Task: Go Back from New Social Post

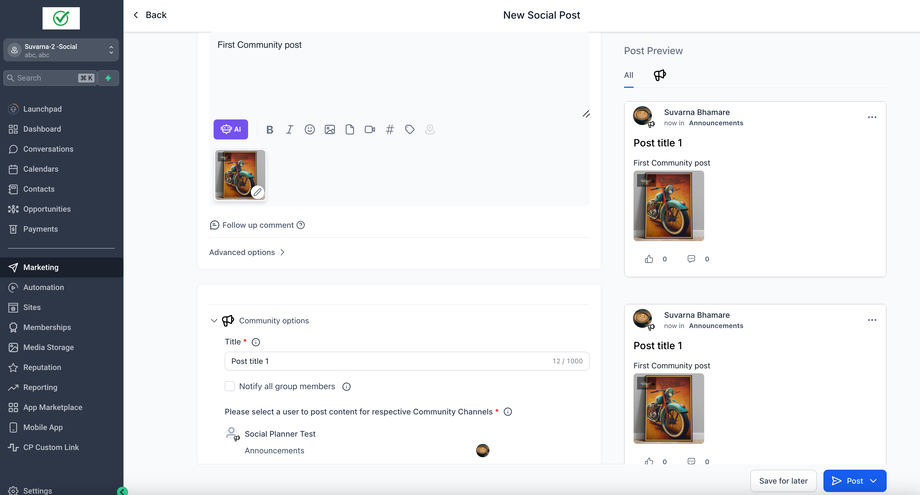Action: tap(149, 15)
